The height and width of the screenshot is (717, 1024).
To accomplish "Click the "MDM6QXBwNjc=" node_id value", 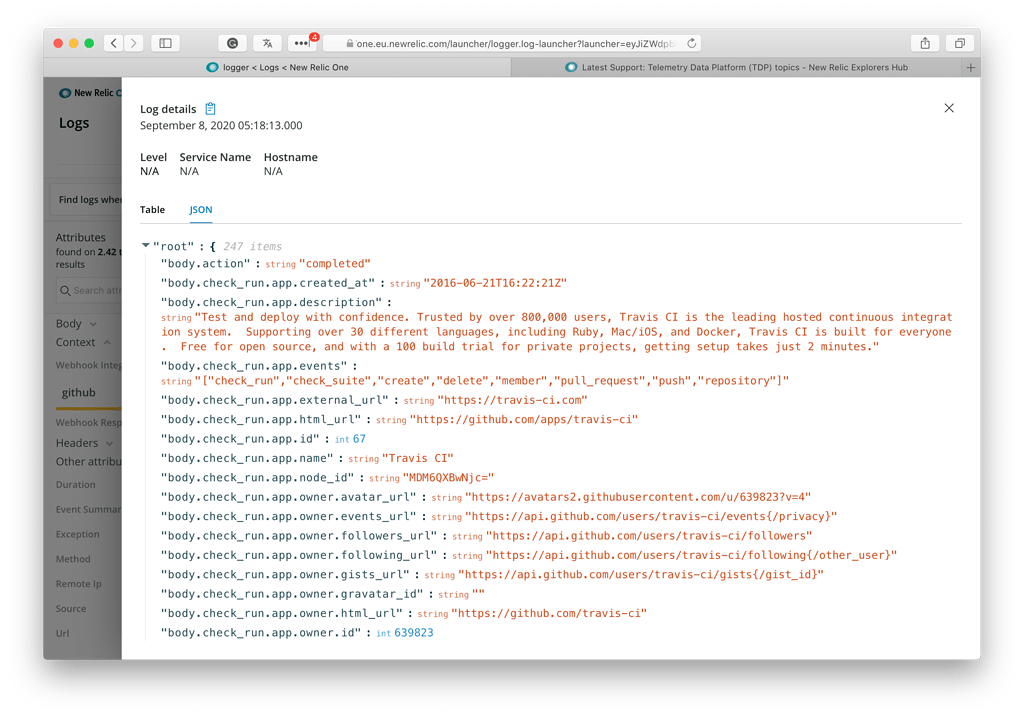I will (448, 478).
